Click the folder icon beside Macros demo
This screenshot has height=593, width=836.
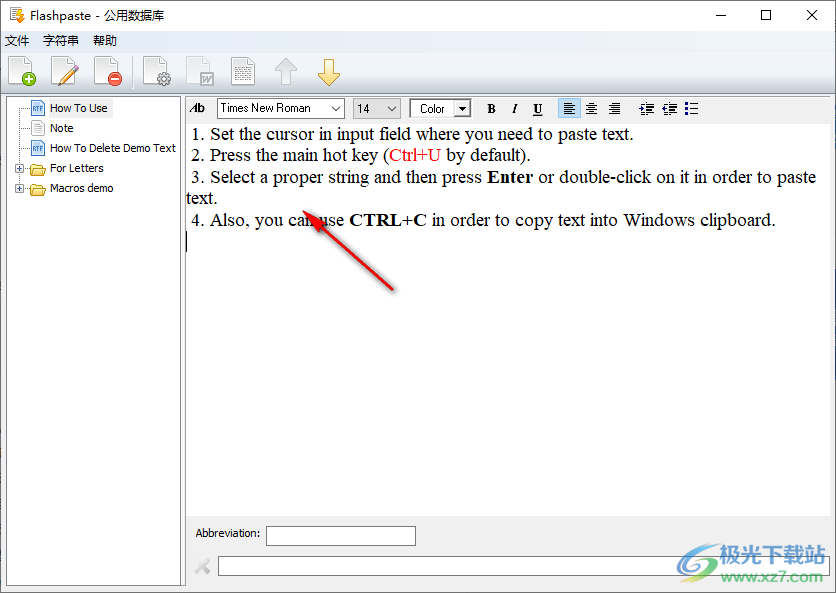[38, 189]
